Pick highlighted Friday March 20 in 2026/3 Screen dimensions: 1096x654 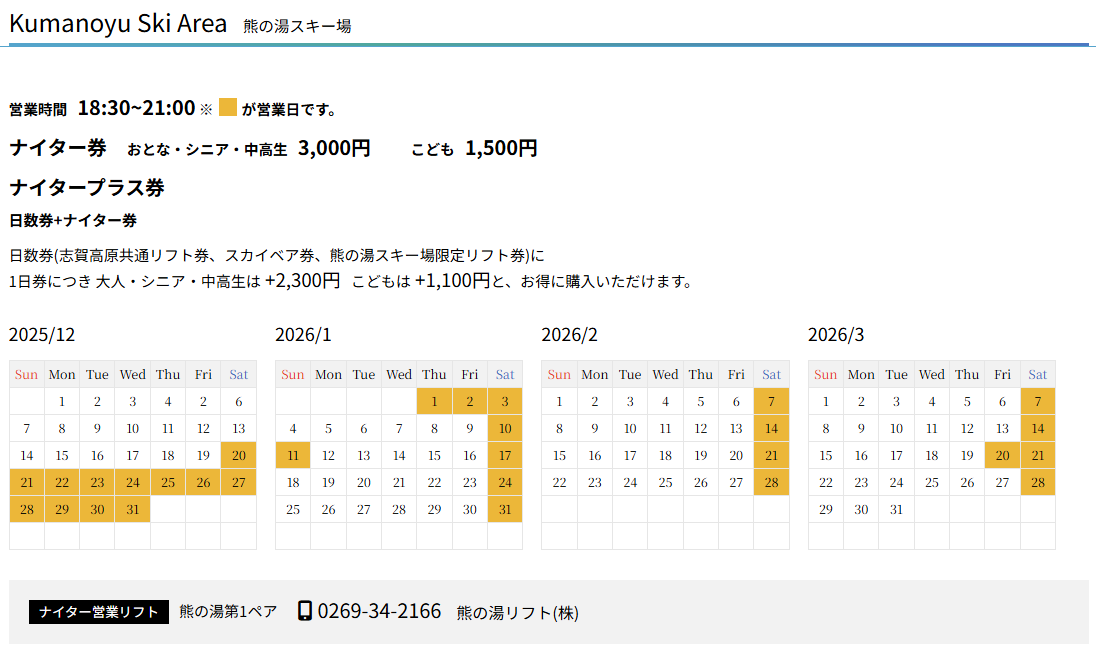pos(1002,455)
